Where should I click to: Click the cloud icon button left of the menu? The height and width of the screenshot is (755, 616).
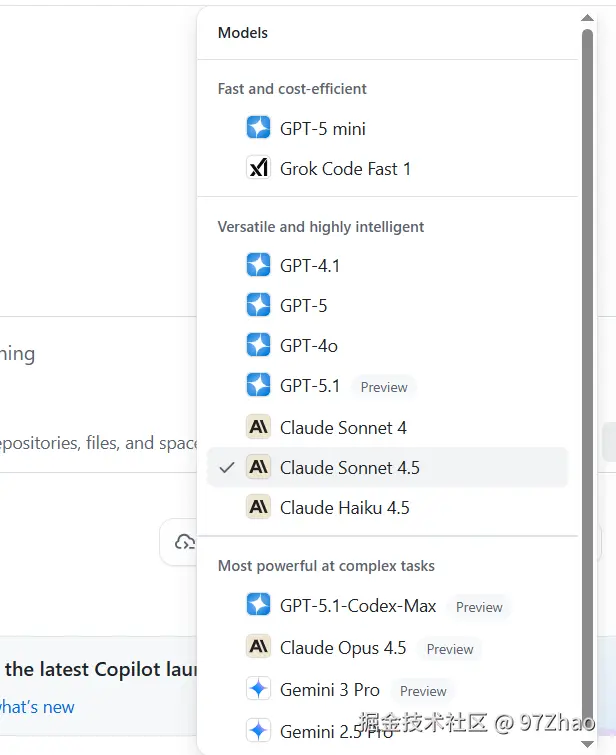tap(184, 542)
